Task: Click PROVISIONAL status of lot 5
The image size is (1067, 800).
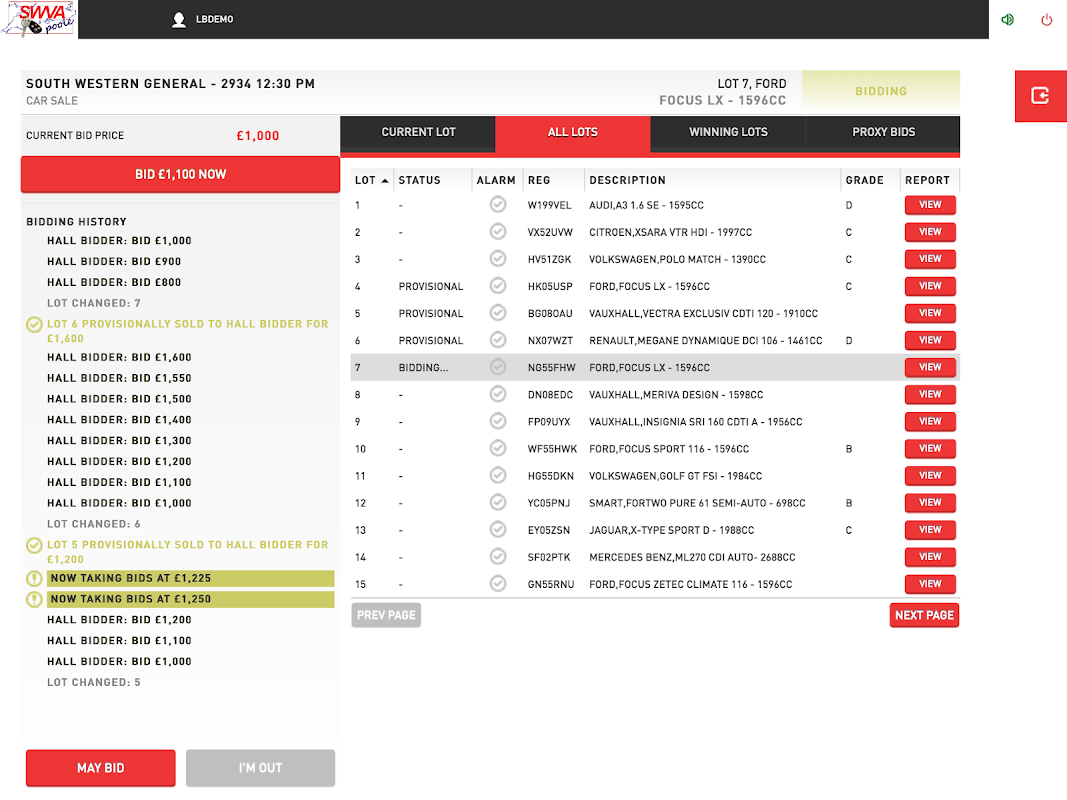Action: pos(431,314)
